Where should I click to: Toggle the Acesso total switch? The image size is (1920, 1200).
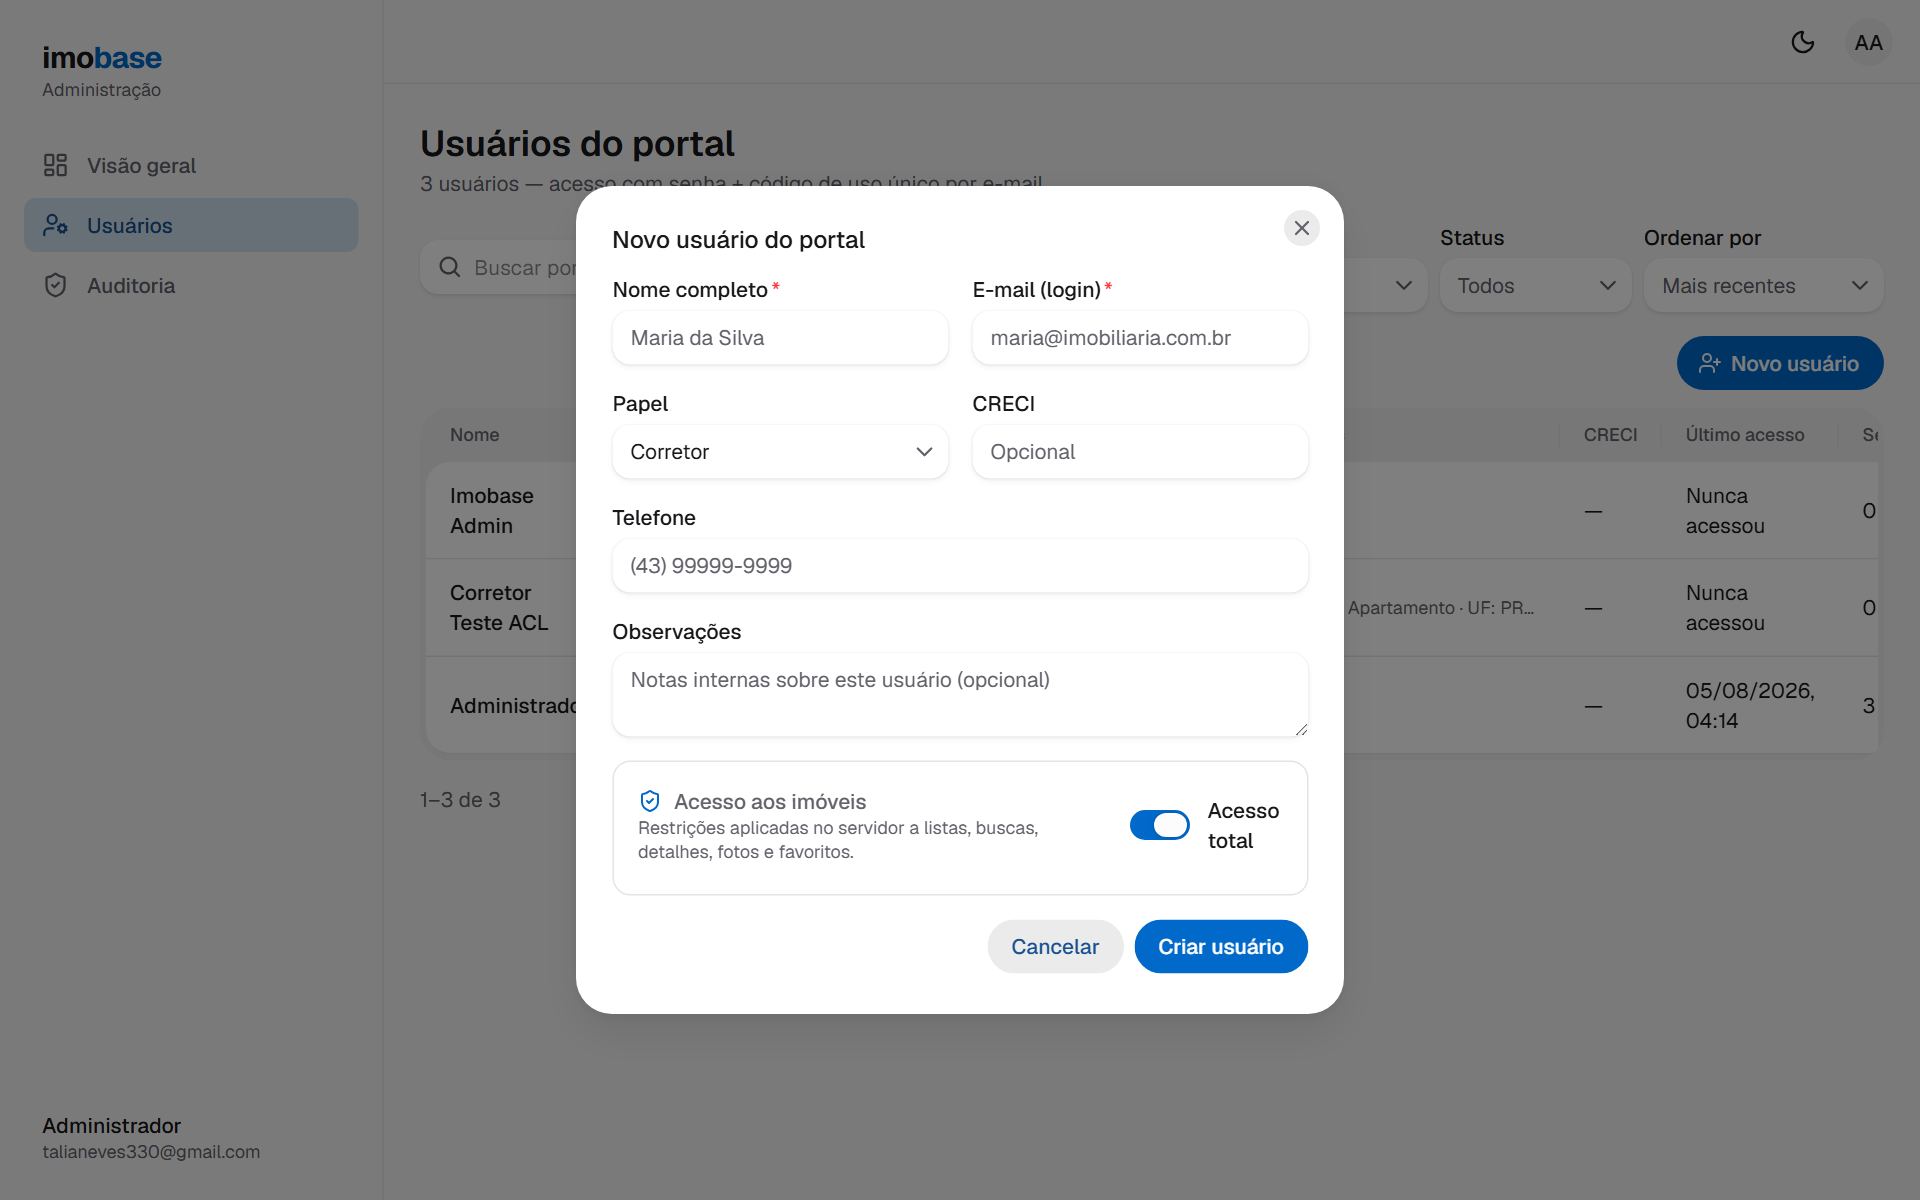tap(1159, 825)
